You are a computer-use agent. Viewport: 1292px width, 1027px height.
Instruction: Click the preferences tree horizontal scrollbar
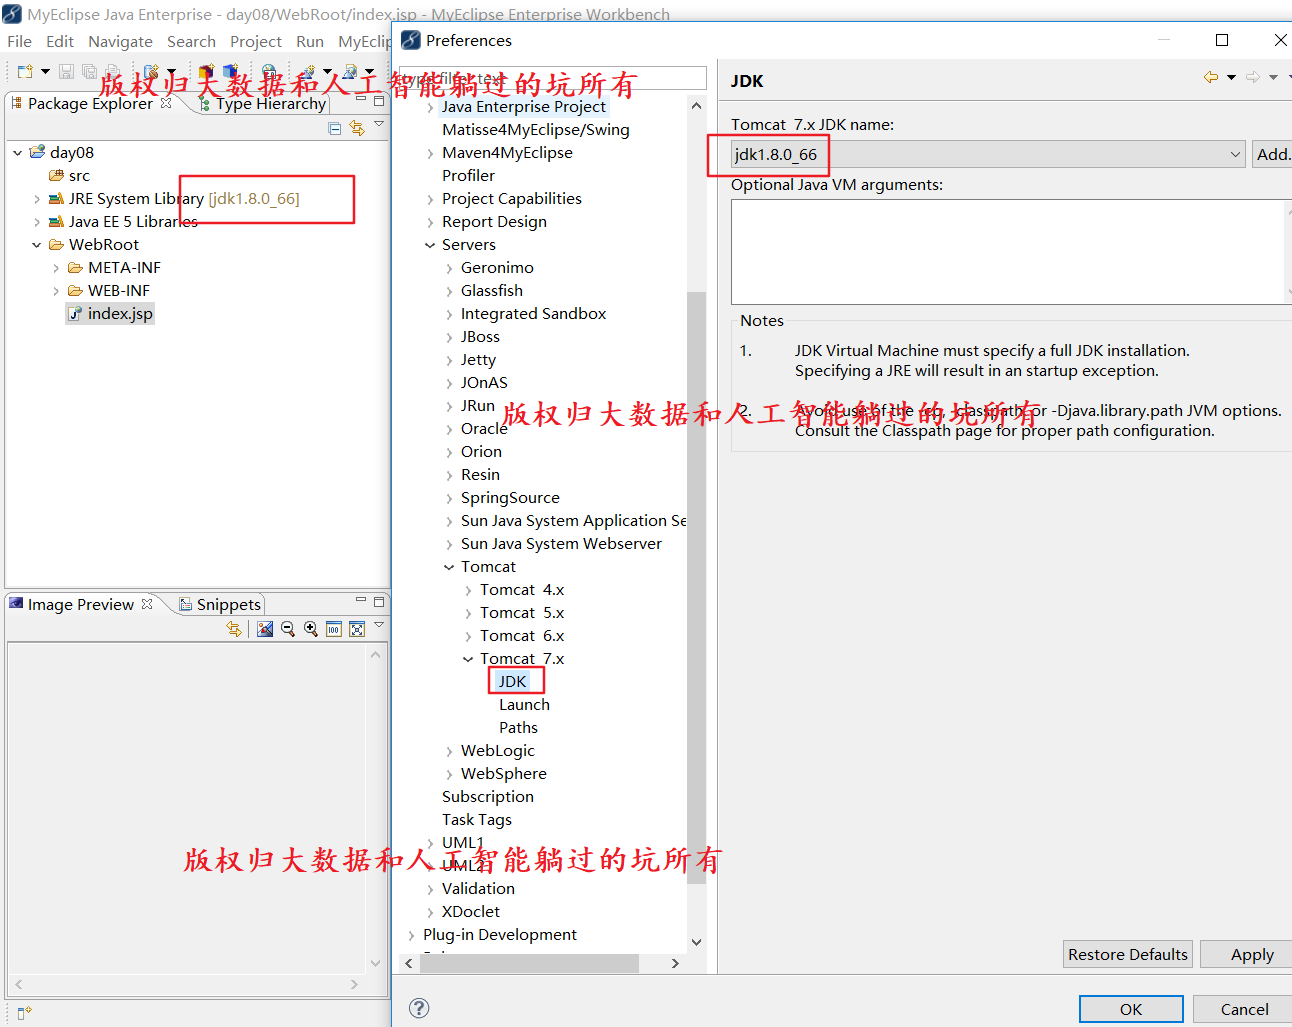529,963
